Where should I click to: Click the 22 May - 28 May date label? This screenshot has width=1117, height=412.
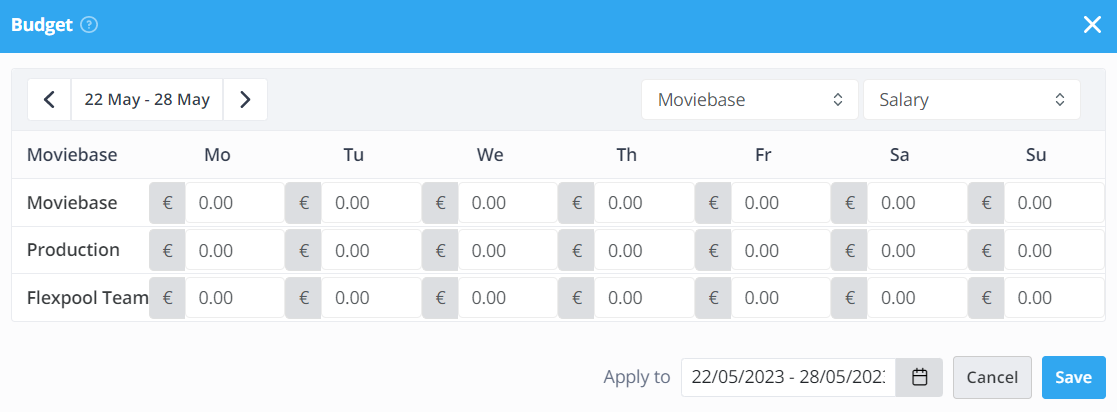pyautogui.click(x=147, y=100)
